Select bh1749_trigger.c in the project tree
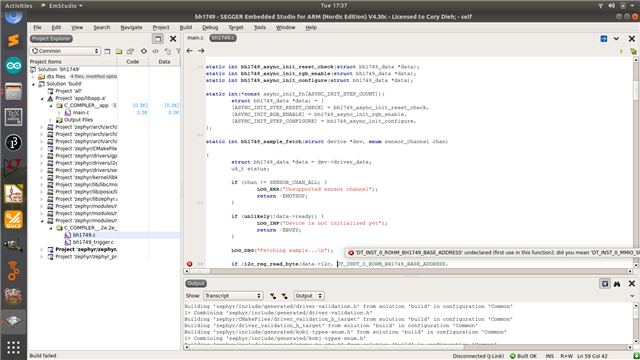Screen dimensions: 640x360 click(93, 242)
